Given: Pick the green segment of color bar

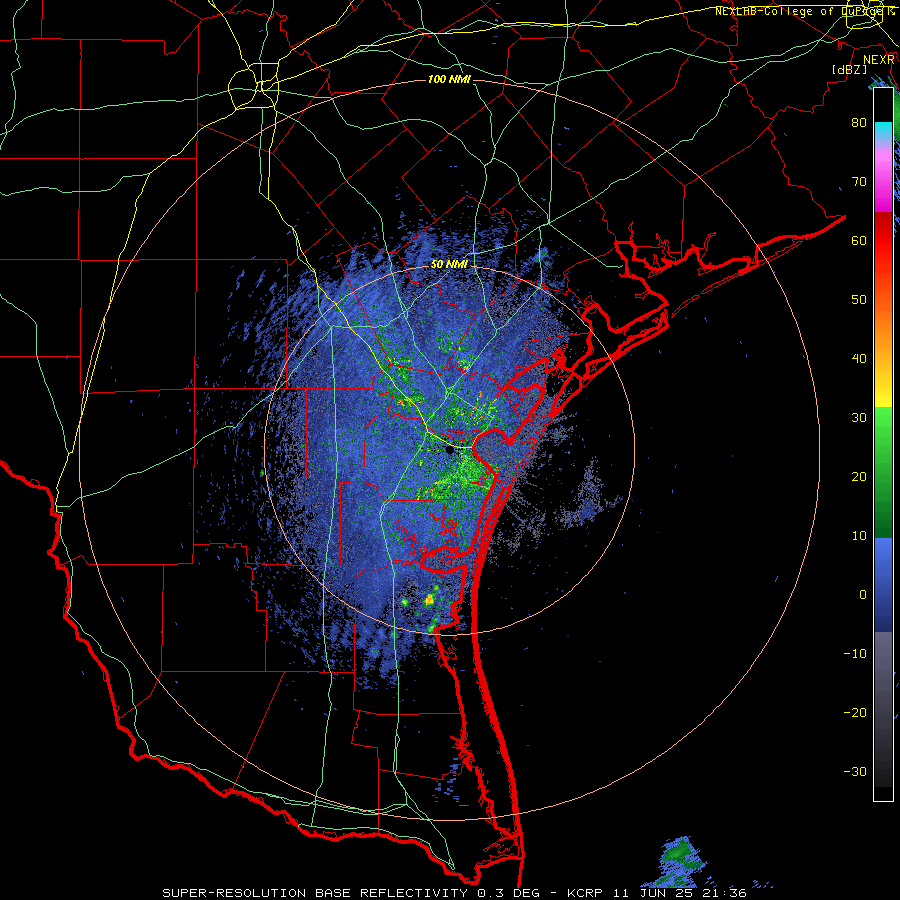Looking at the screenshot, I should [x=883, y=472].
